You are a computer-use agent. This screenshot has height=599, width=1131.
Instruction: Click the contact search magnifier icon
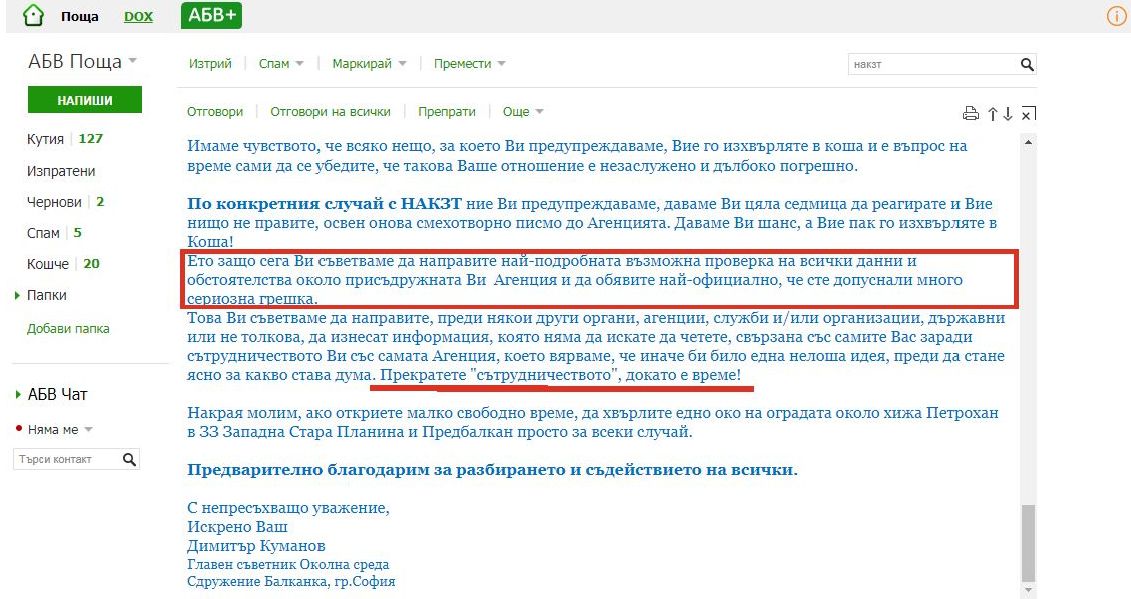(129, 459)
